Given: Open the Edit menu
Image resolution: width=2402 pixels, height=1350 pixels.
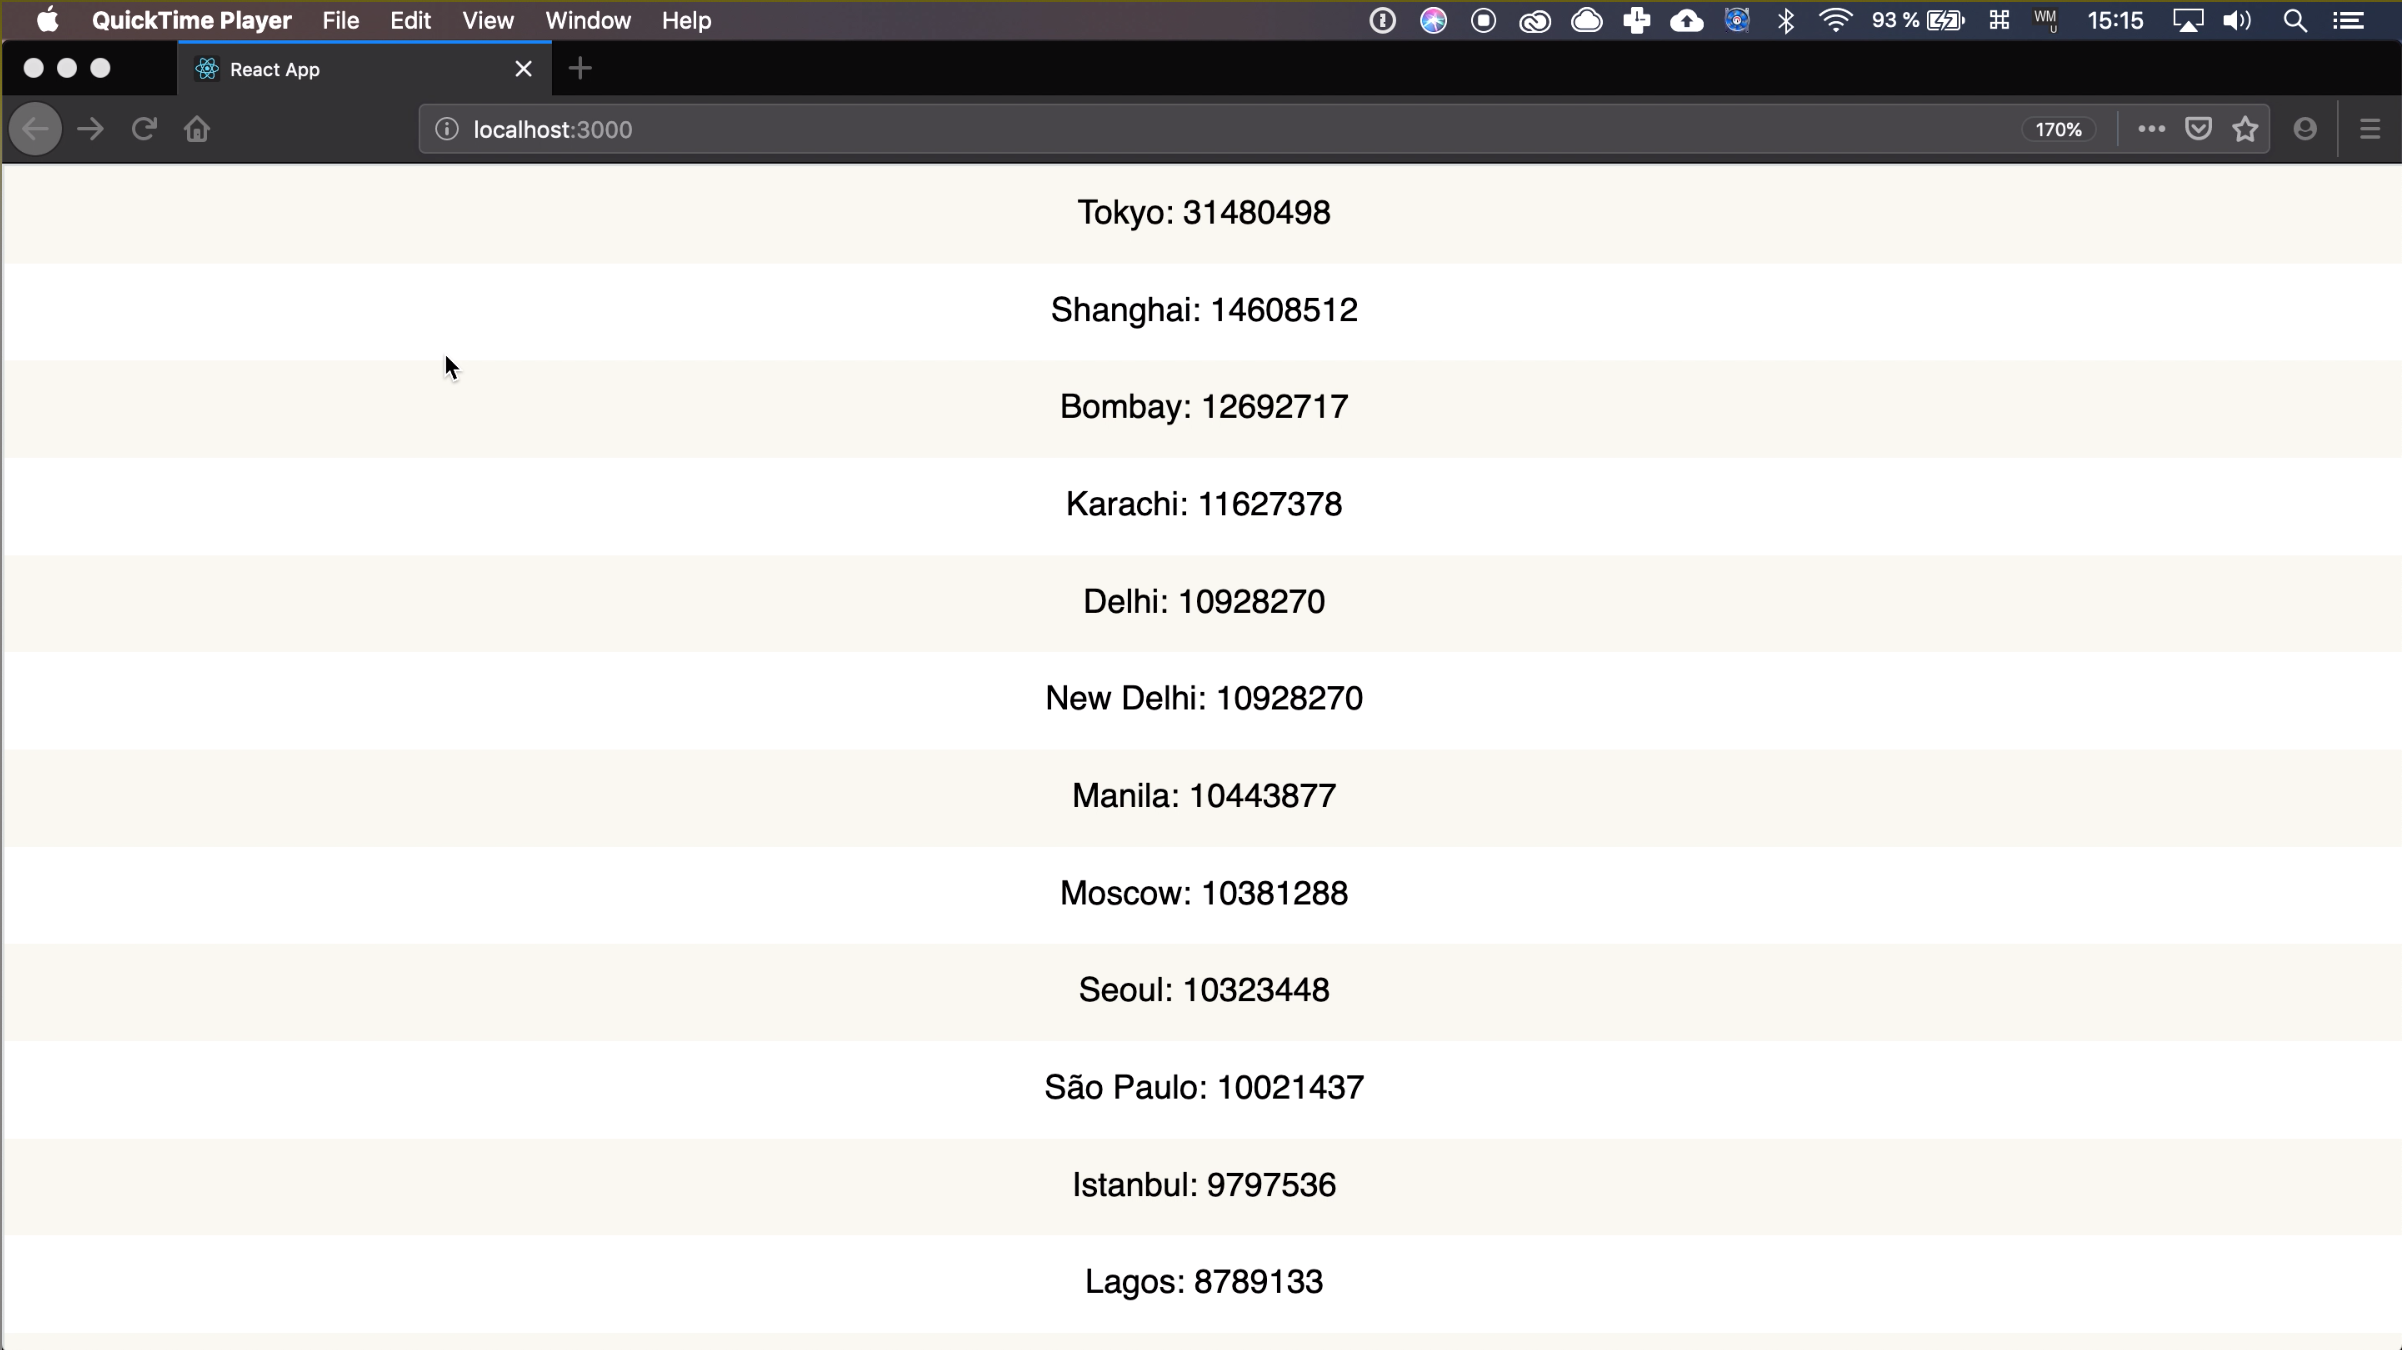Looking at the screenshot, I should 410,20.
